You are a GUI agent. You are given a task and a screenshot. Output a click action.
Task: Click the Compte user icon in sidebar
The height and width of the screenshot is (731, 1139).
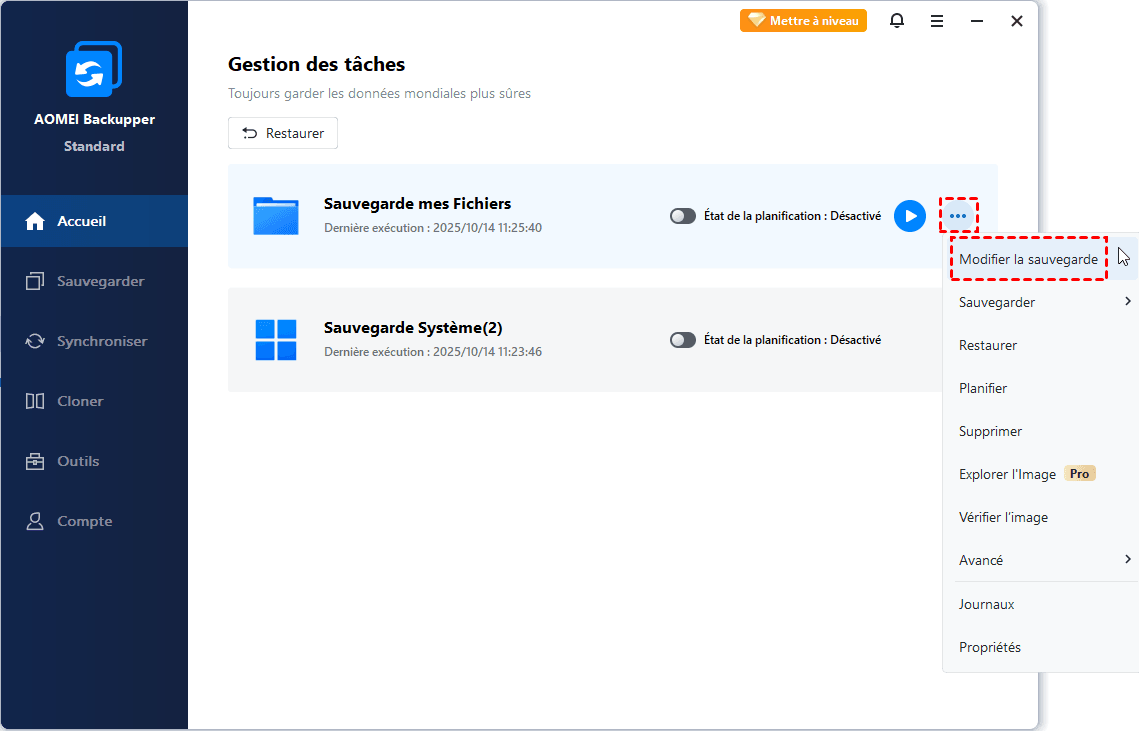[x=35, y=521]
